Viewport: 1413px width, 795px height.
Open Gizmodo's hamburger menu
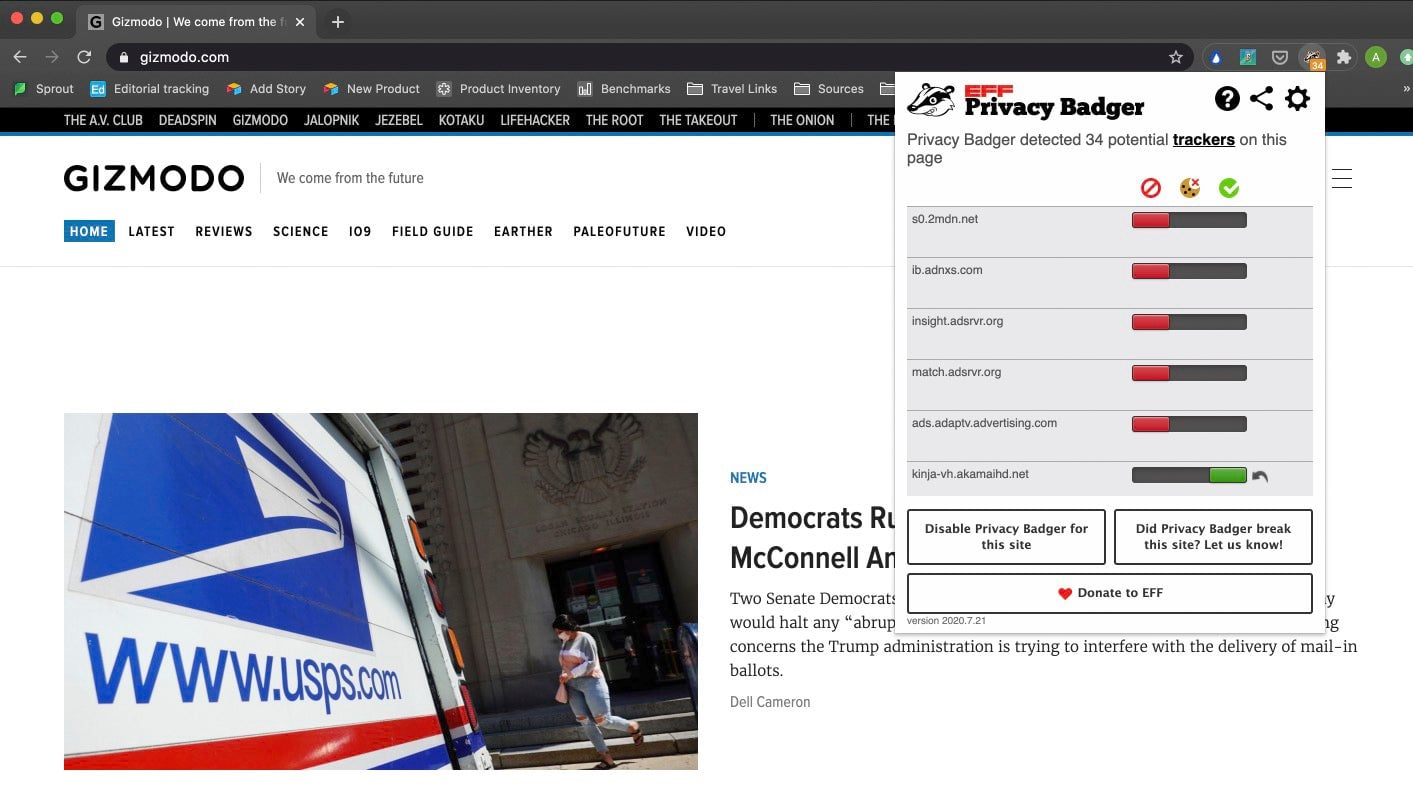click(x=1341, y=179)
